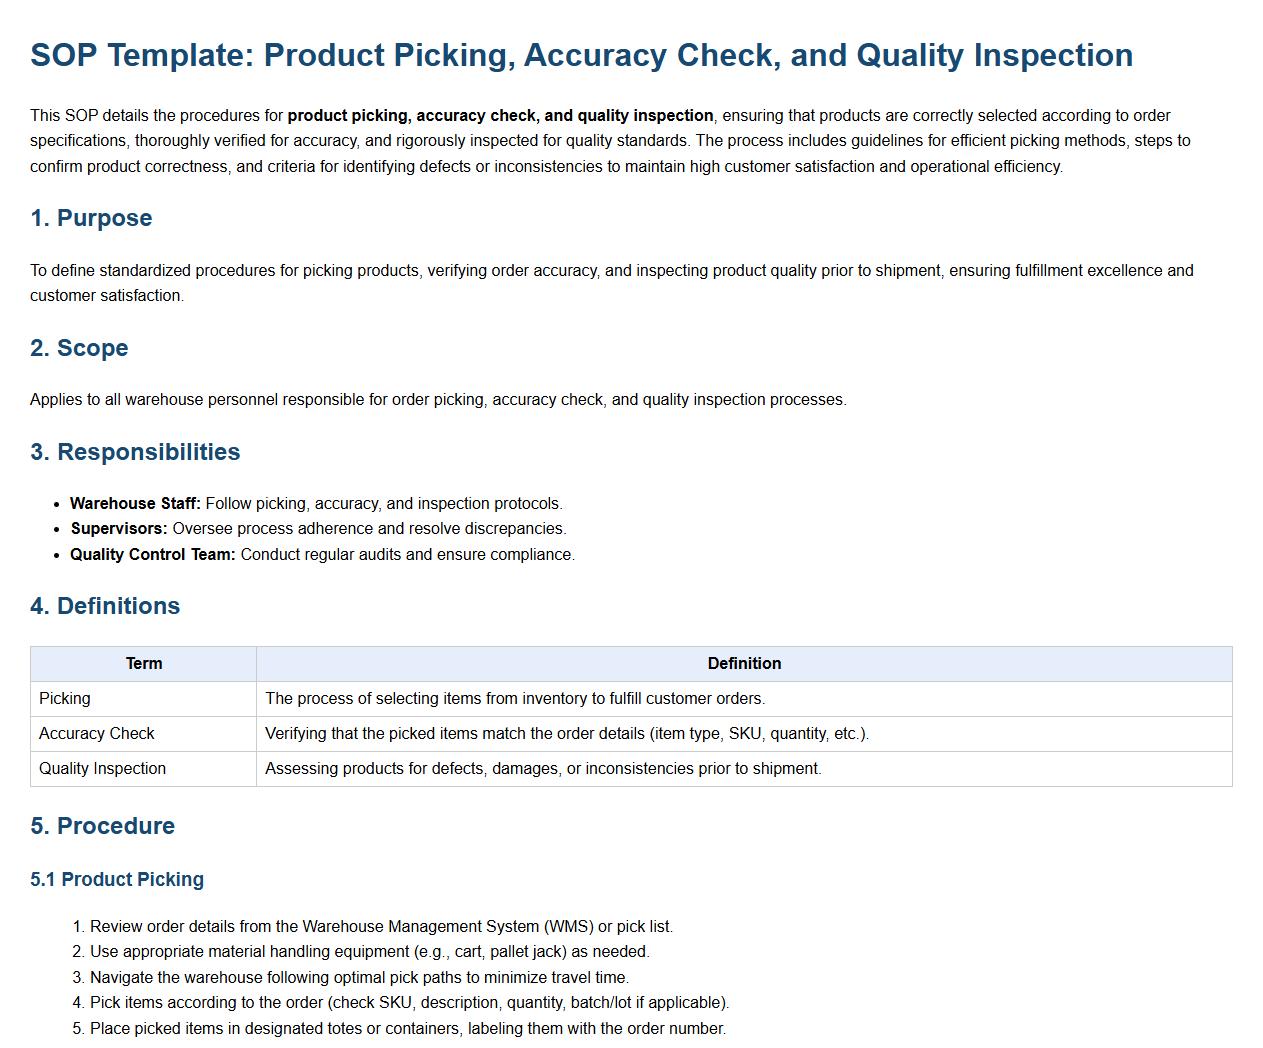Click the 'Supervisors:' bullet label

click(x=119, y=529)
